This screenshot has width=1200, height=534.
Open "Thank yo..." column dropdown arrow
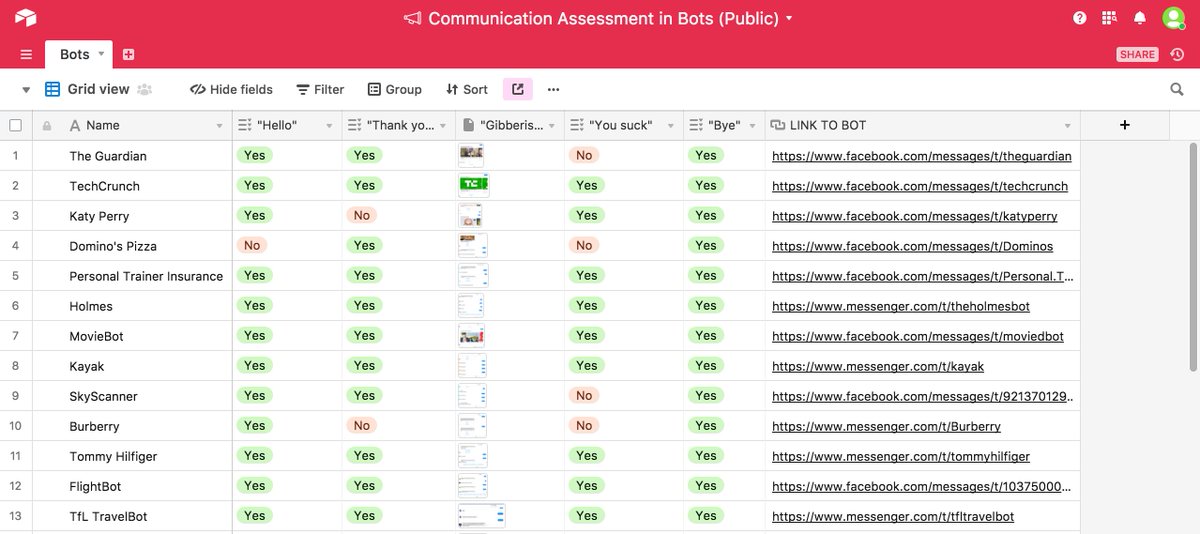click(x=443, y=126)
